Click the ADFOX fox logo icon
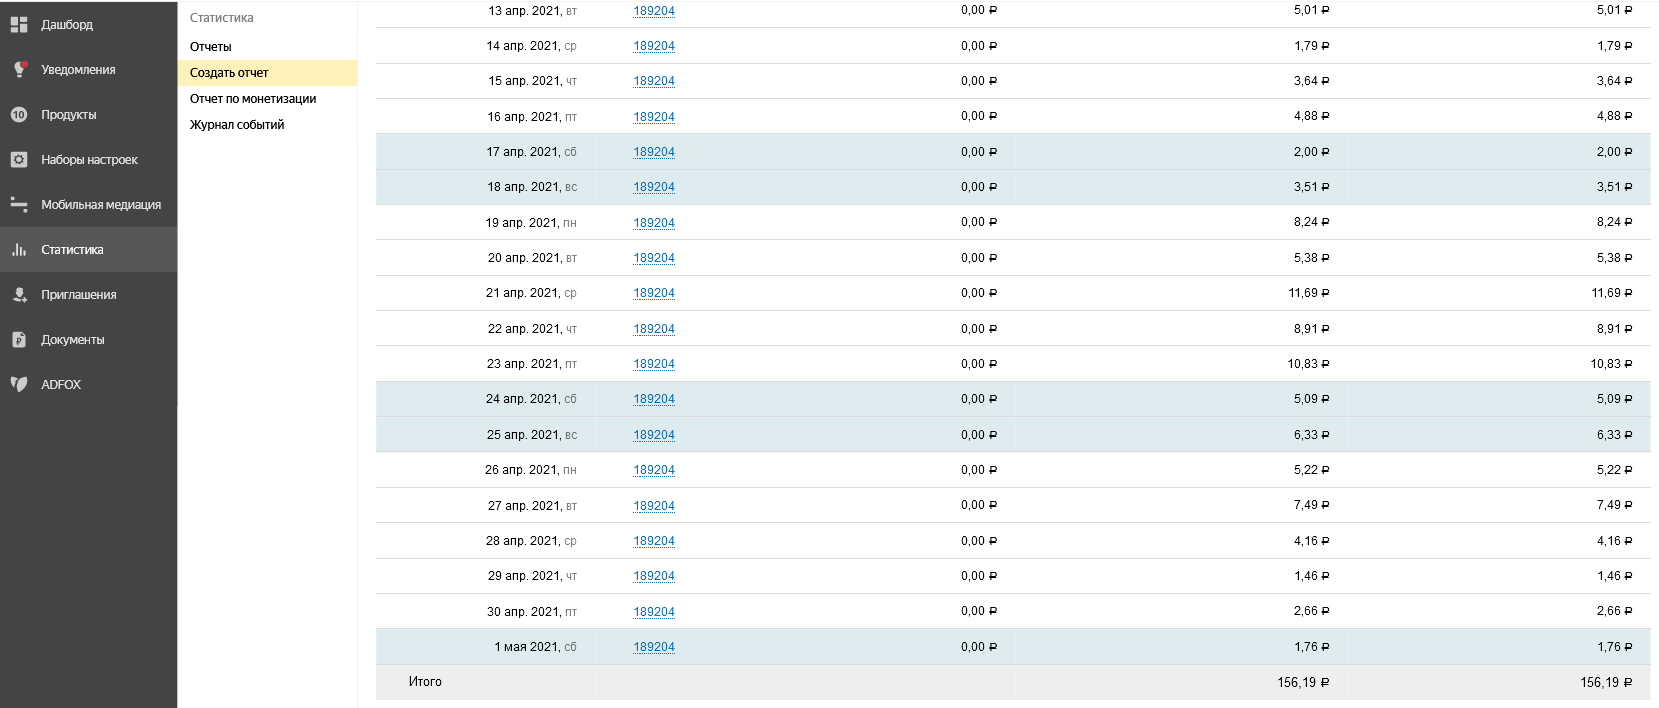The width and height of the screenshot is (1659, 708). point(19,384)
